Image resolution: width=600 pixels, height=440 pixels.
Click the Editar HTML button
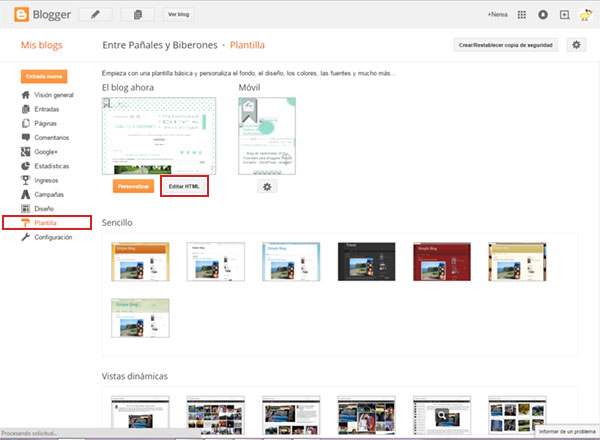coord(184,186)
